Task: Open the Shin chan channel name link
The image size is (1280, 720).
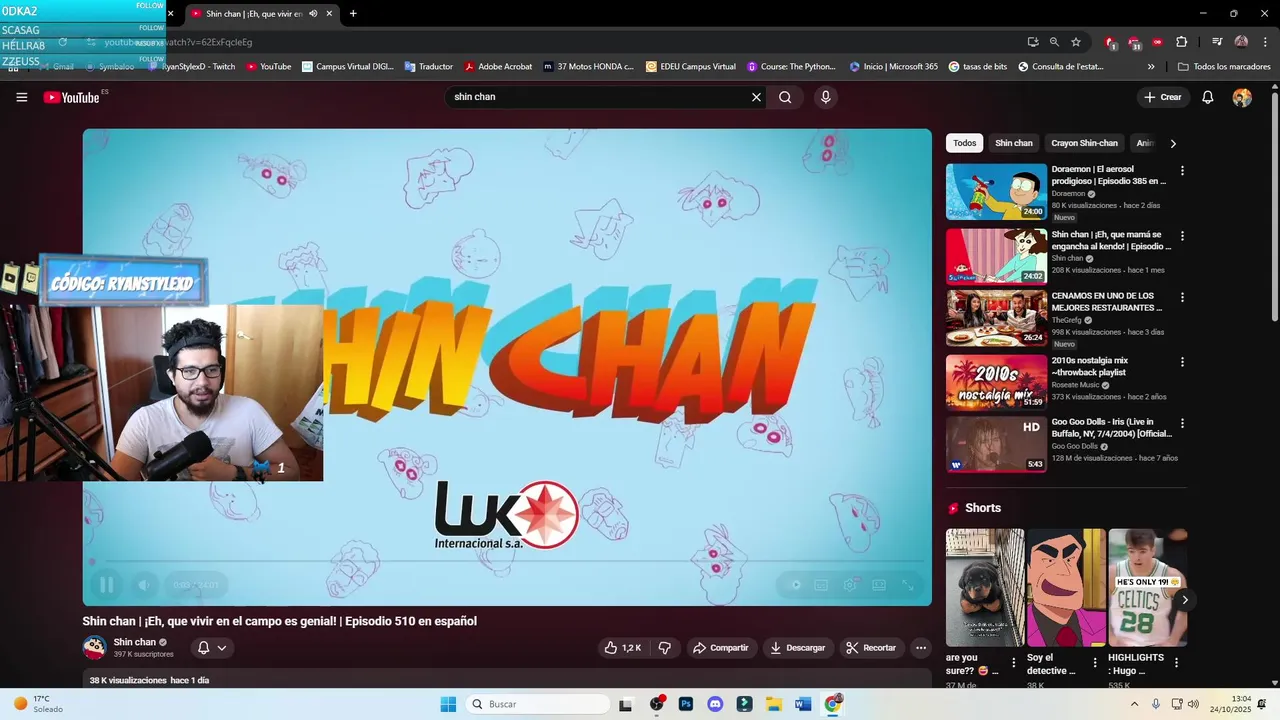Action: [134, 642]
